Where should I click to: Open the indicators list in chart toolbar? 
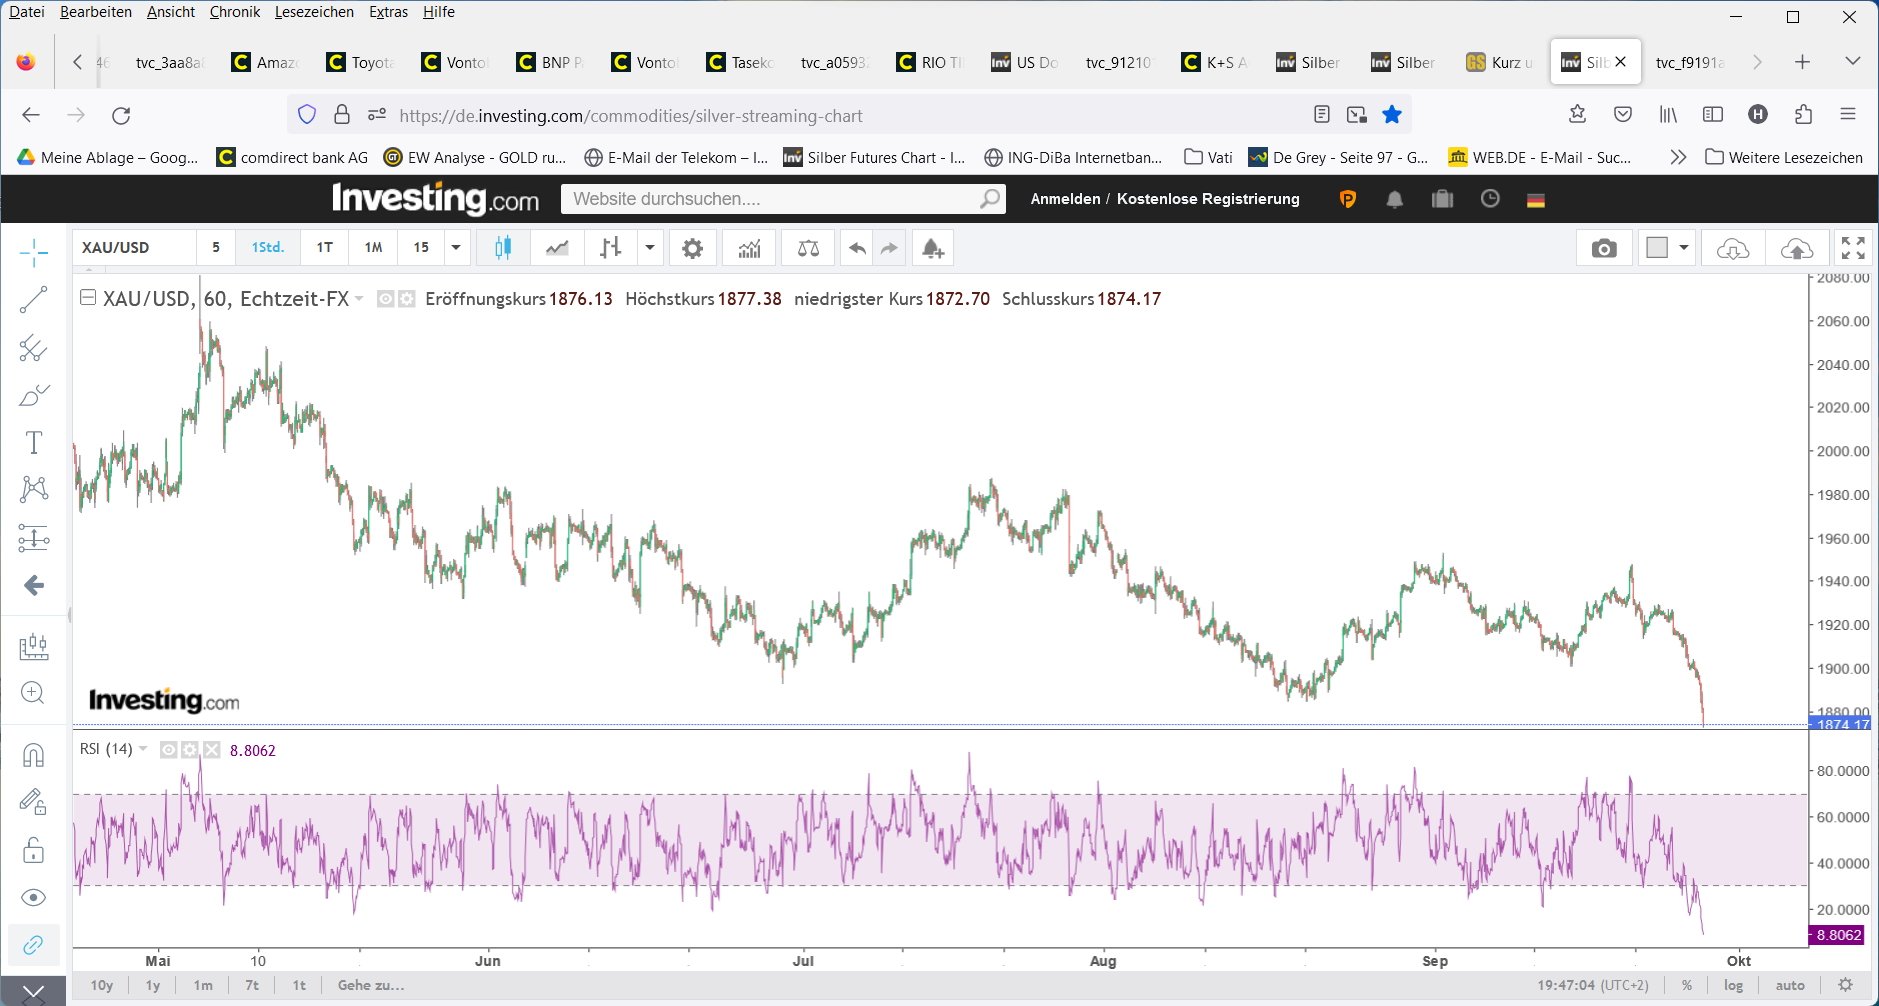click(x=749, y=248)
